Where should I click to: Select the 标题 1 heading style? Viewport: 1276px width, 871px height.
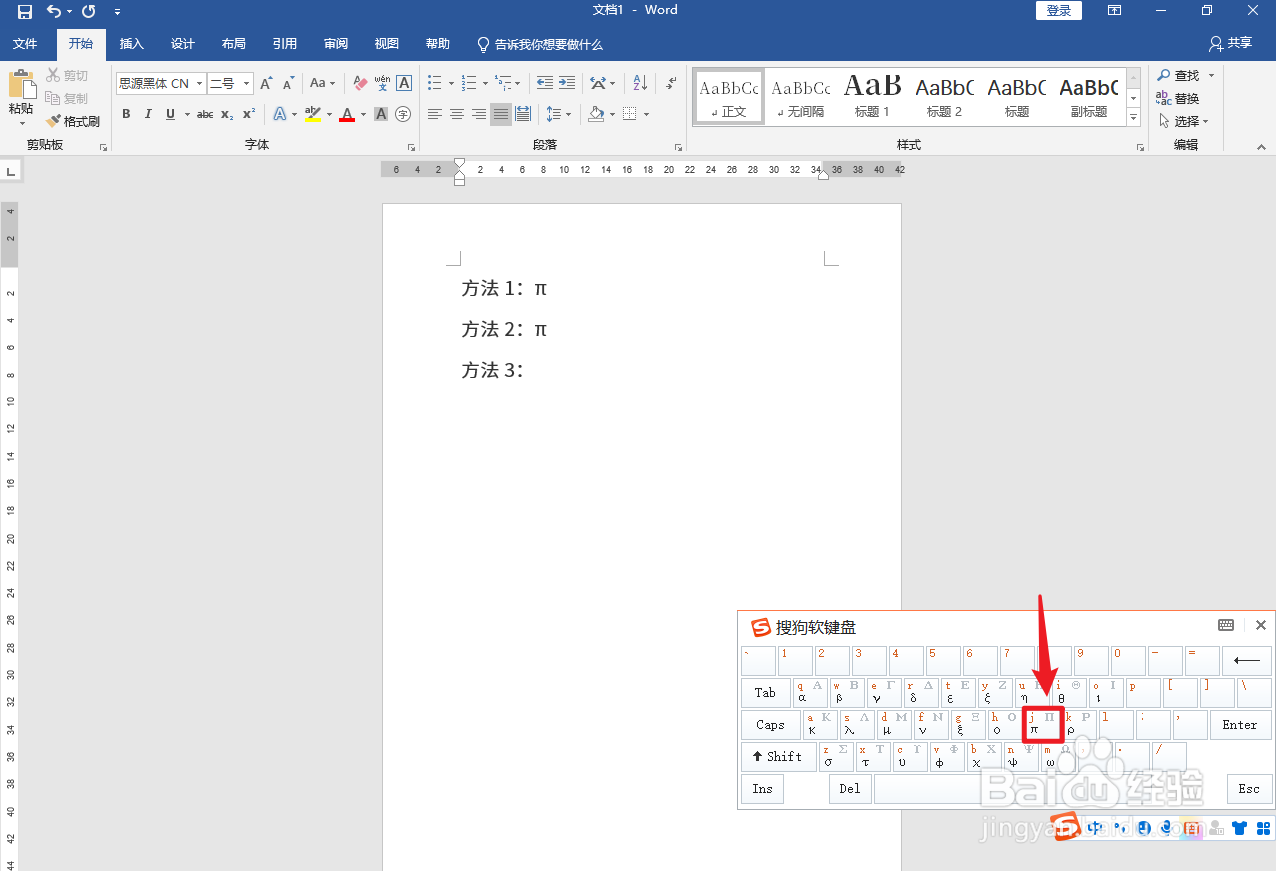[872, 96]
